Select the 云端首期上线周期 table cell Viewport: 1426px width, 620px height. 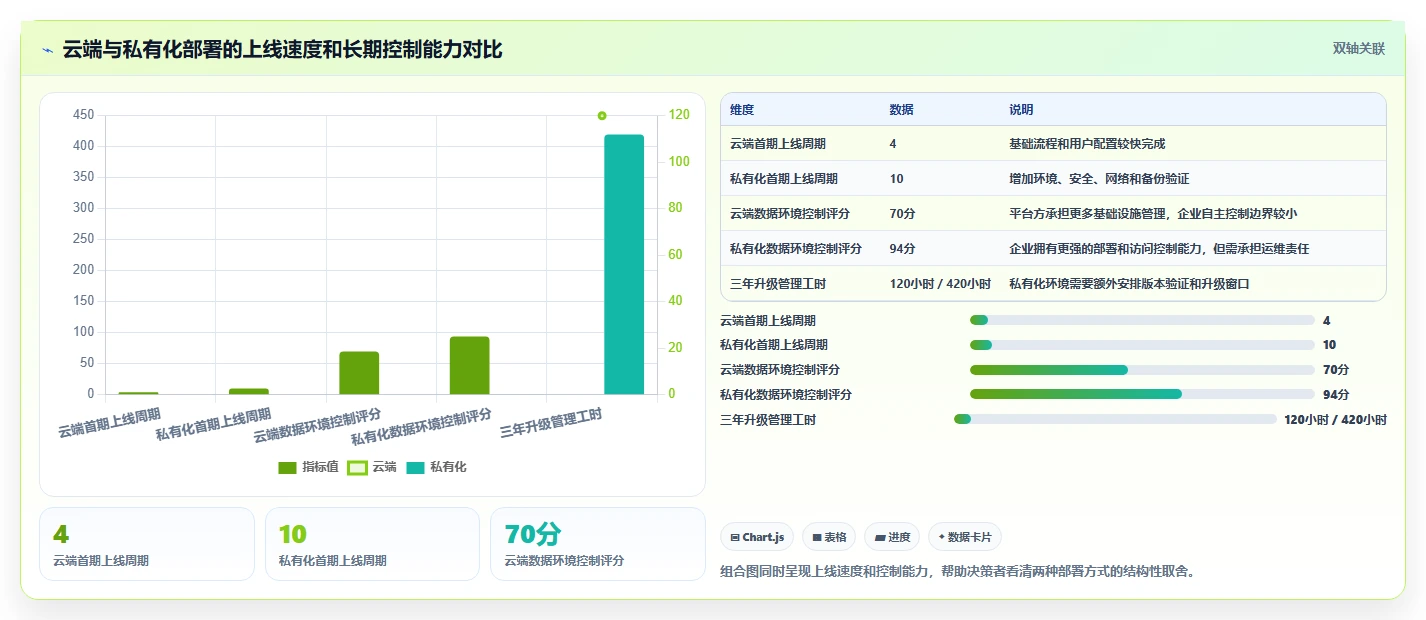[800, 144]
